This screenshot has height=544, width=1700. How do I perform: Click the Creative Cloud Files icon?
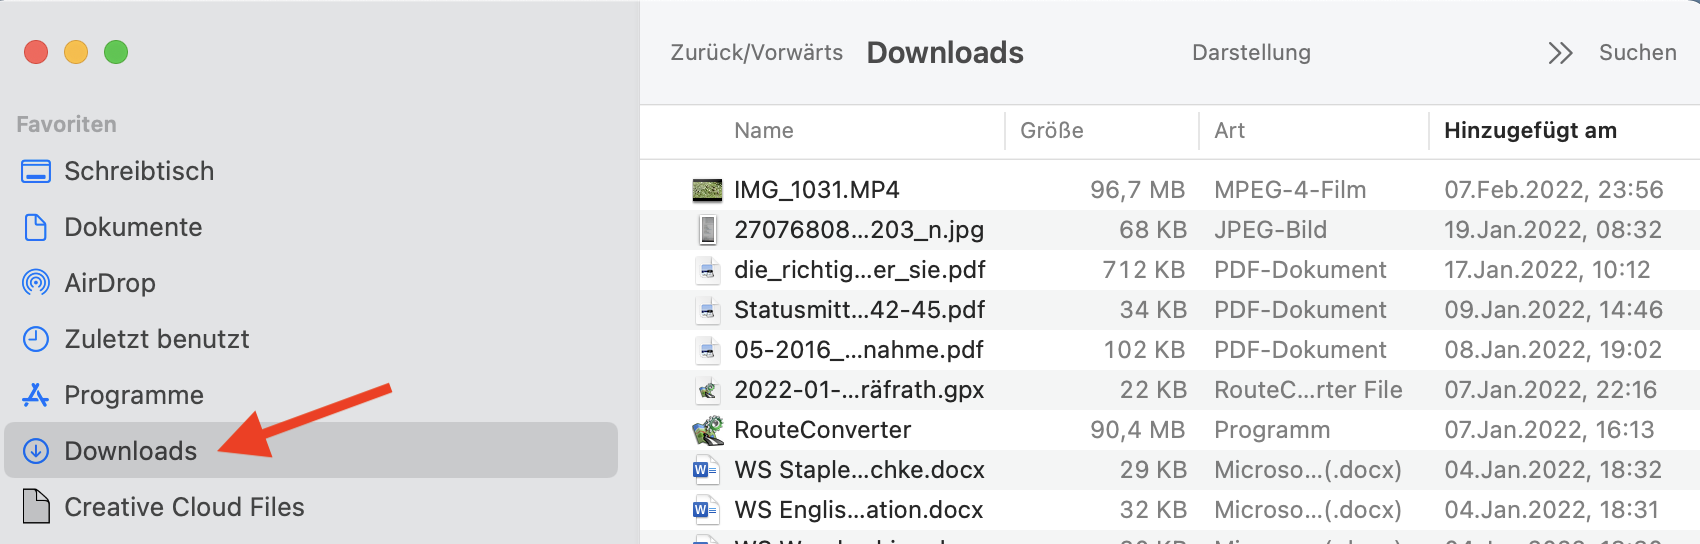point(36,507)
